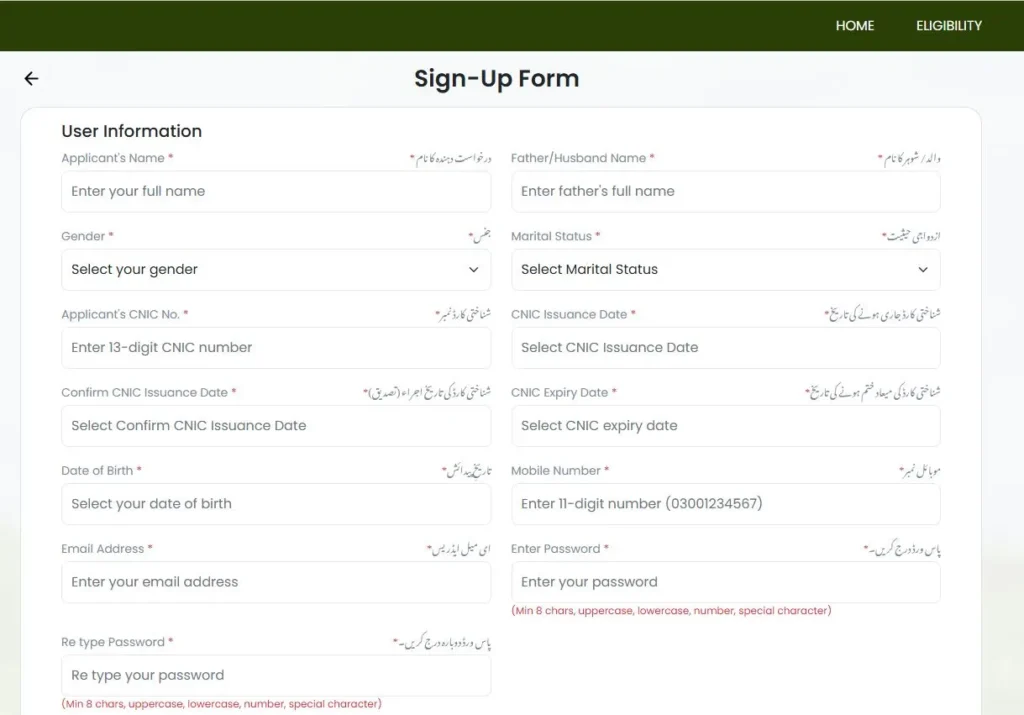Click the Enter Password field

pos(725,582)
